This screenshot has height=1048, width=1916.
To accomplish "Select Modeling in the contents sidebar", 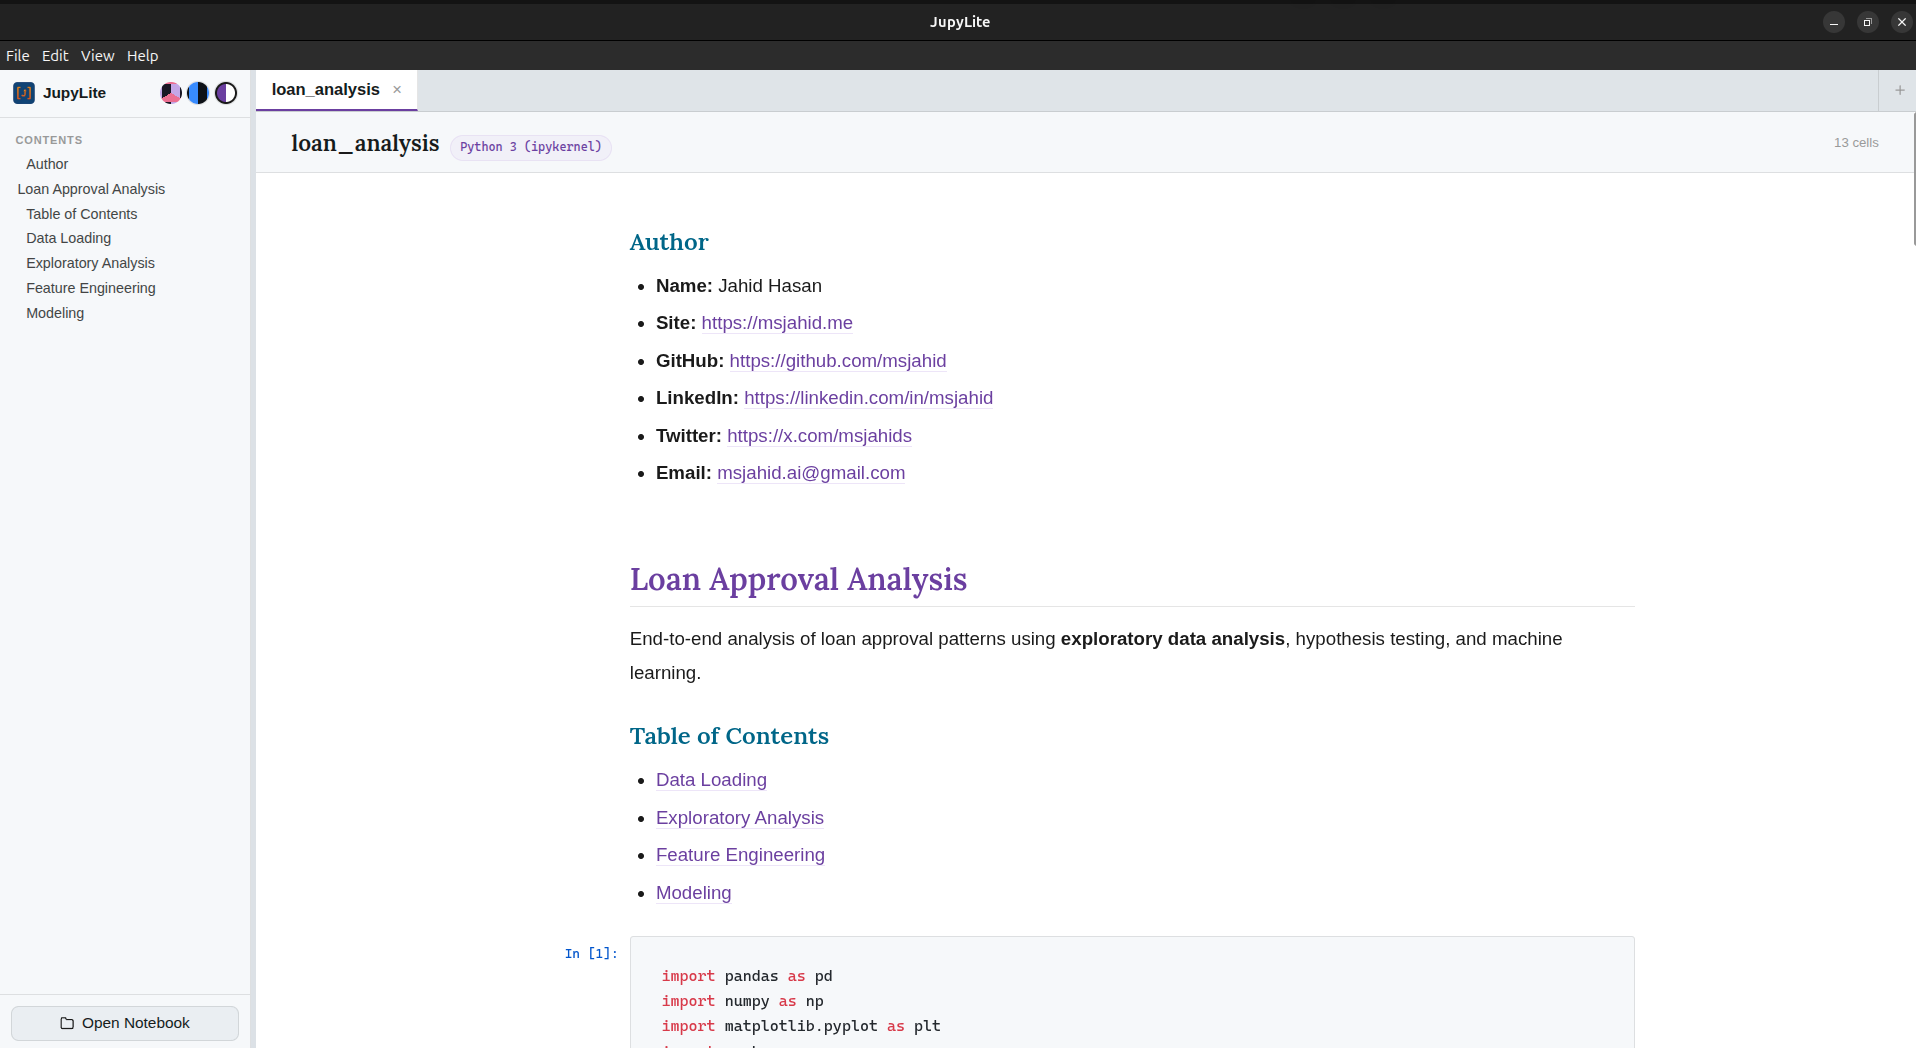I will coord(55,313).
